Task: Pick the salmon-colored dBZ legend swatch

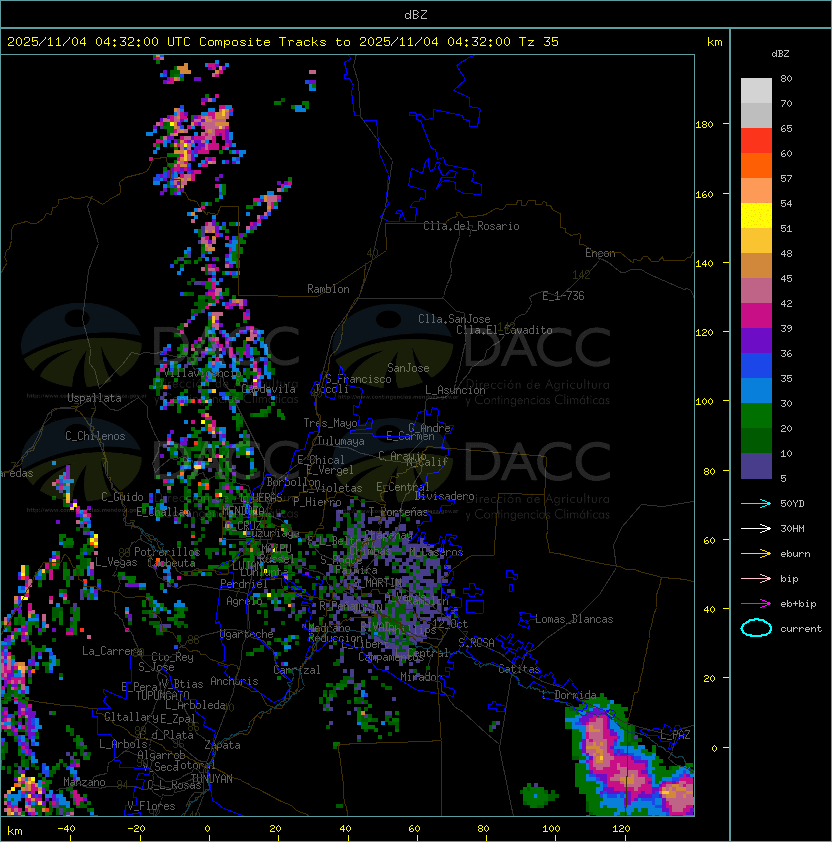Action: (x=756, y=191)
